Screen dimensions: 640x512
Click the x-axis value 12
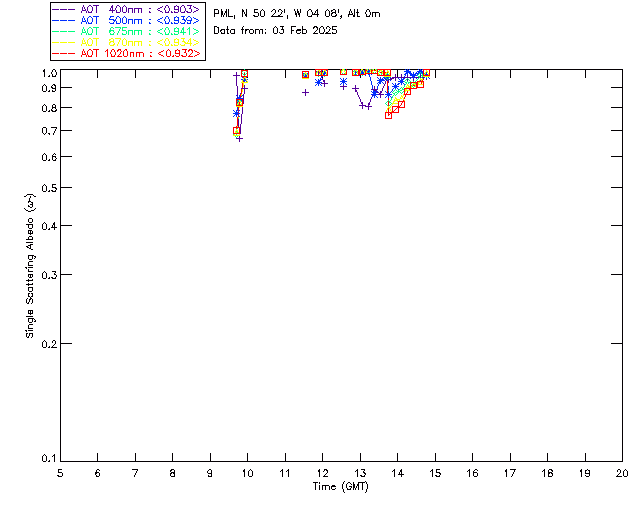[x=322, y=473]
